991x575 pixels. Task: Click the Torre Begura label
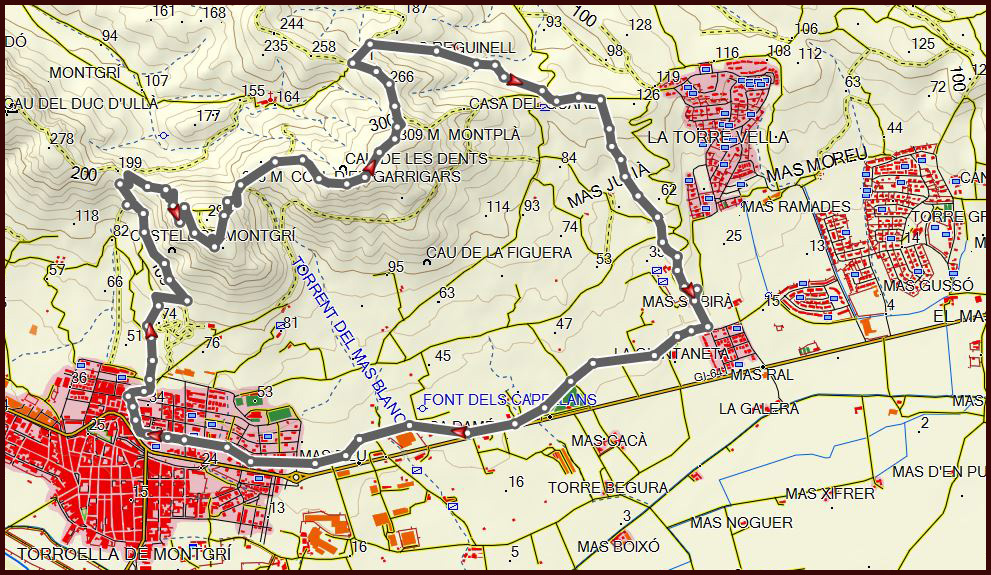(608, 488)
